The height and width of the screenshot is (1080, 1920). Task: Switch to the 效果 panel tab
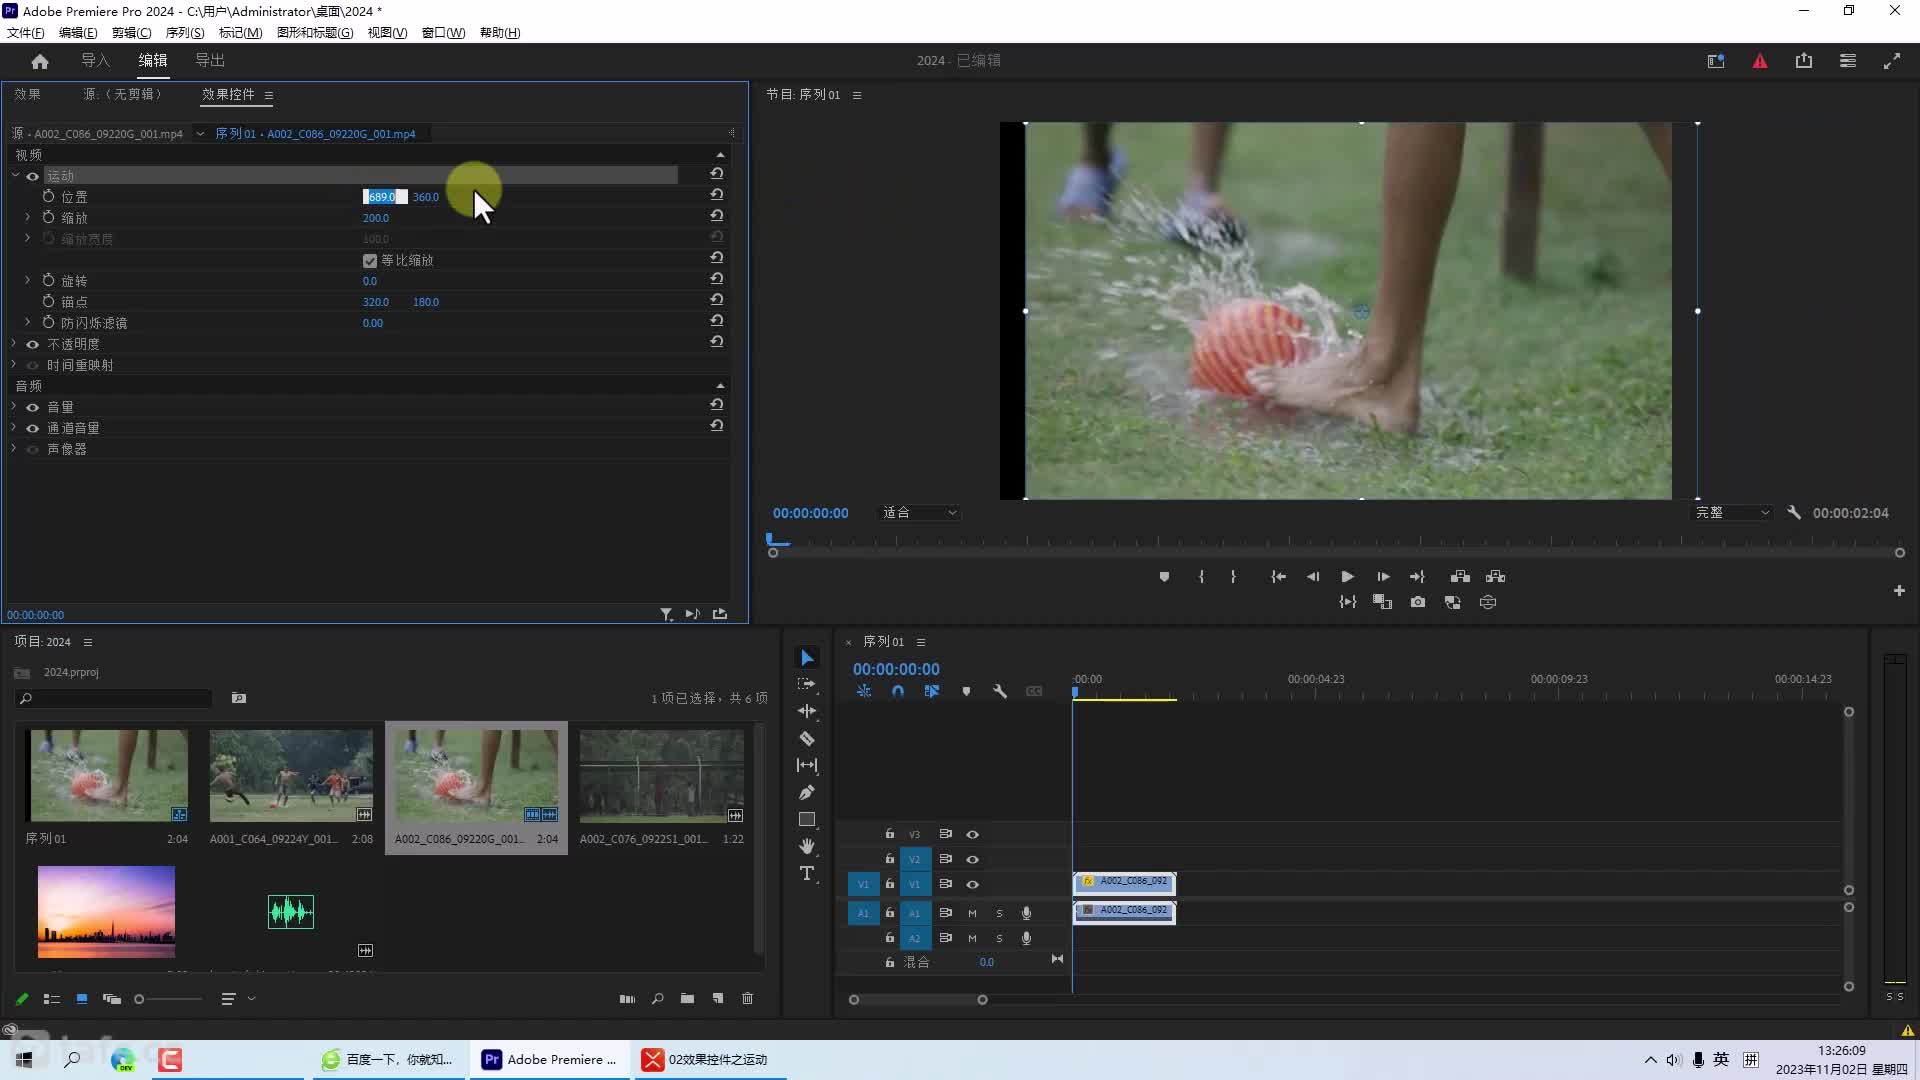point(27,94)
